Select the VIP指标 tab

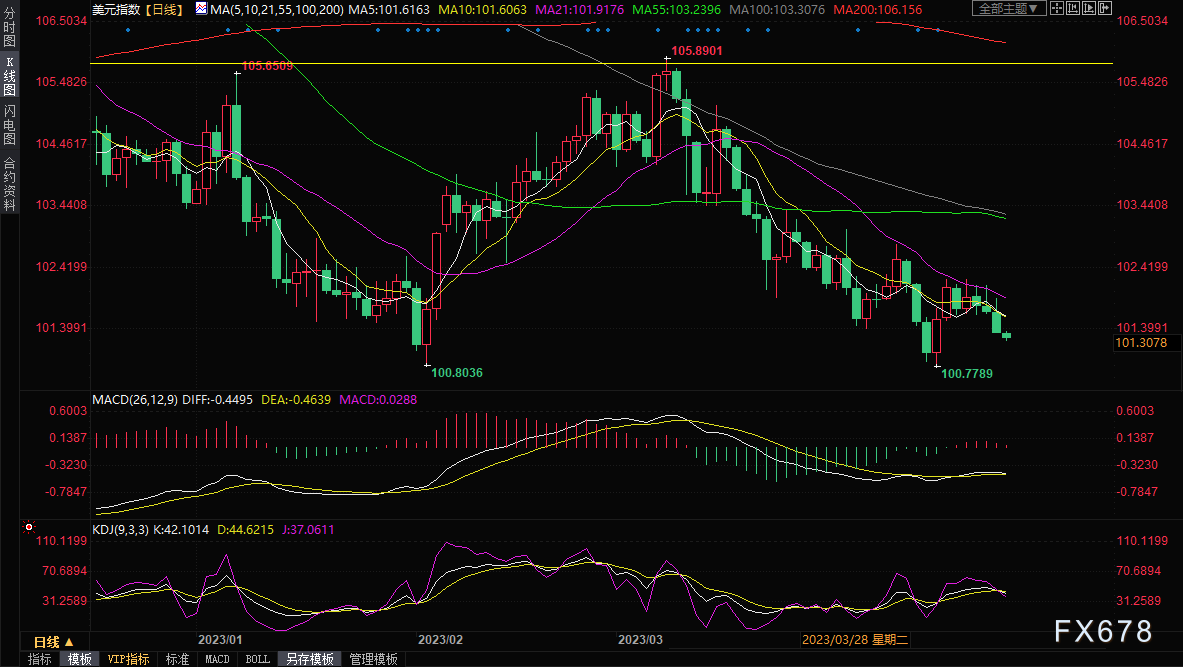pyautogui.click(x=128, y=659)
